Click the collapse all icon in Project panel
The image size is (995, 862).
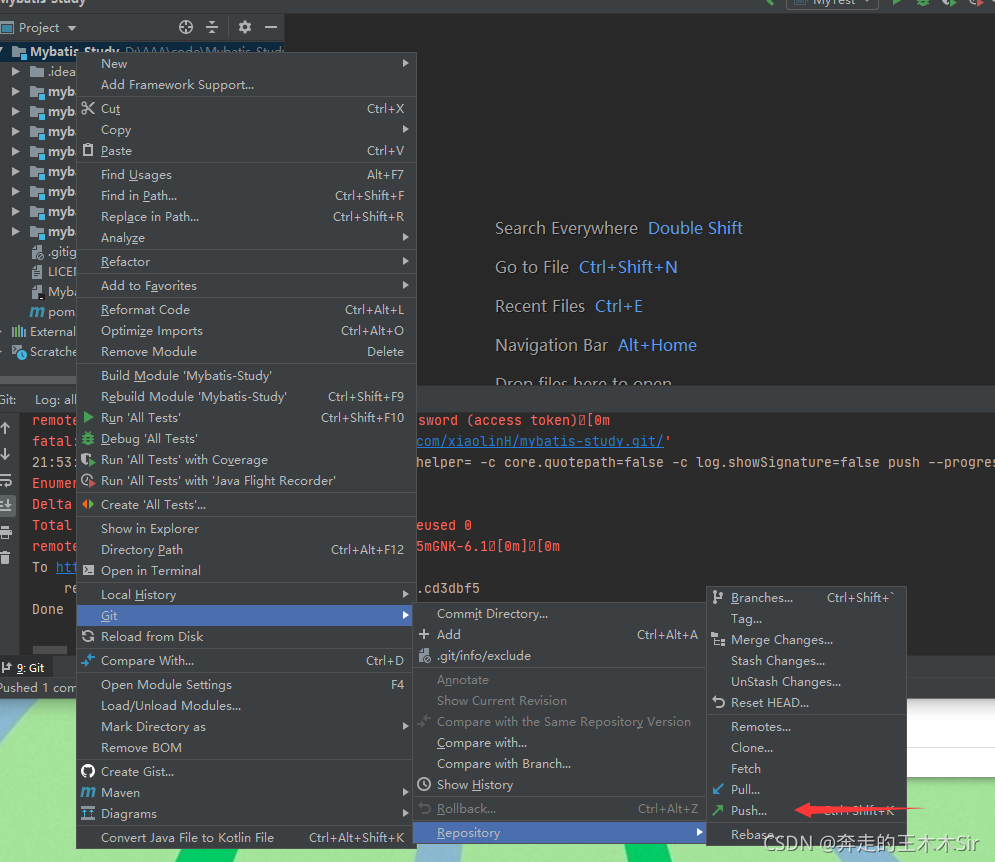point(212,27)
